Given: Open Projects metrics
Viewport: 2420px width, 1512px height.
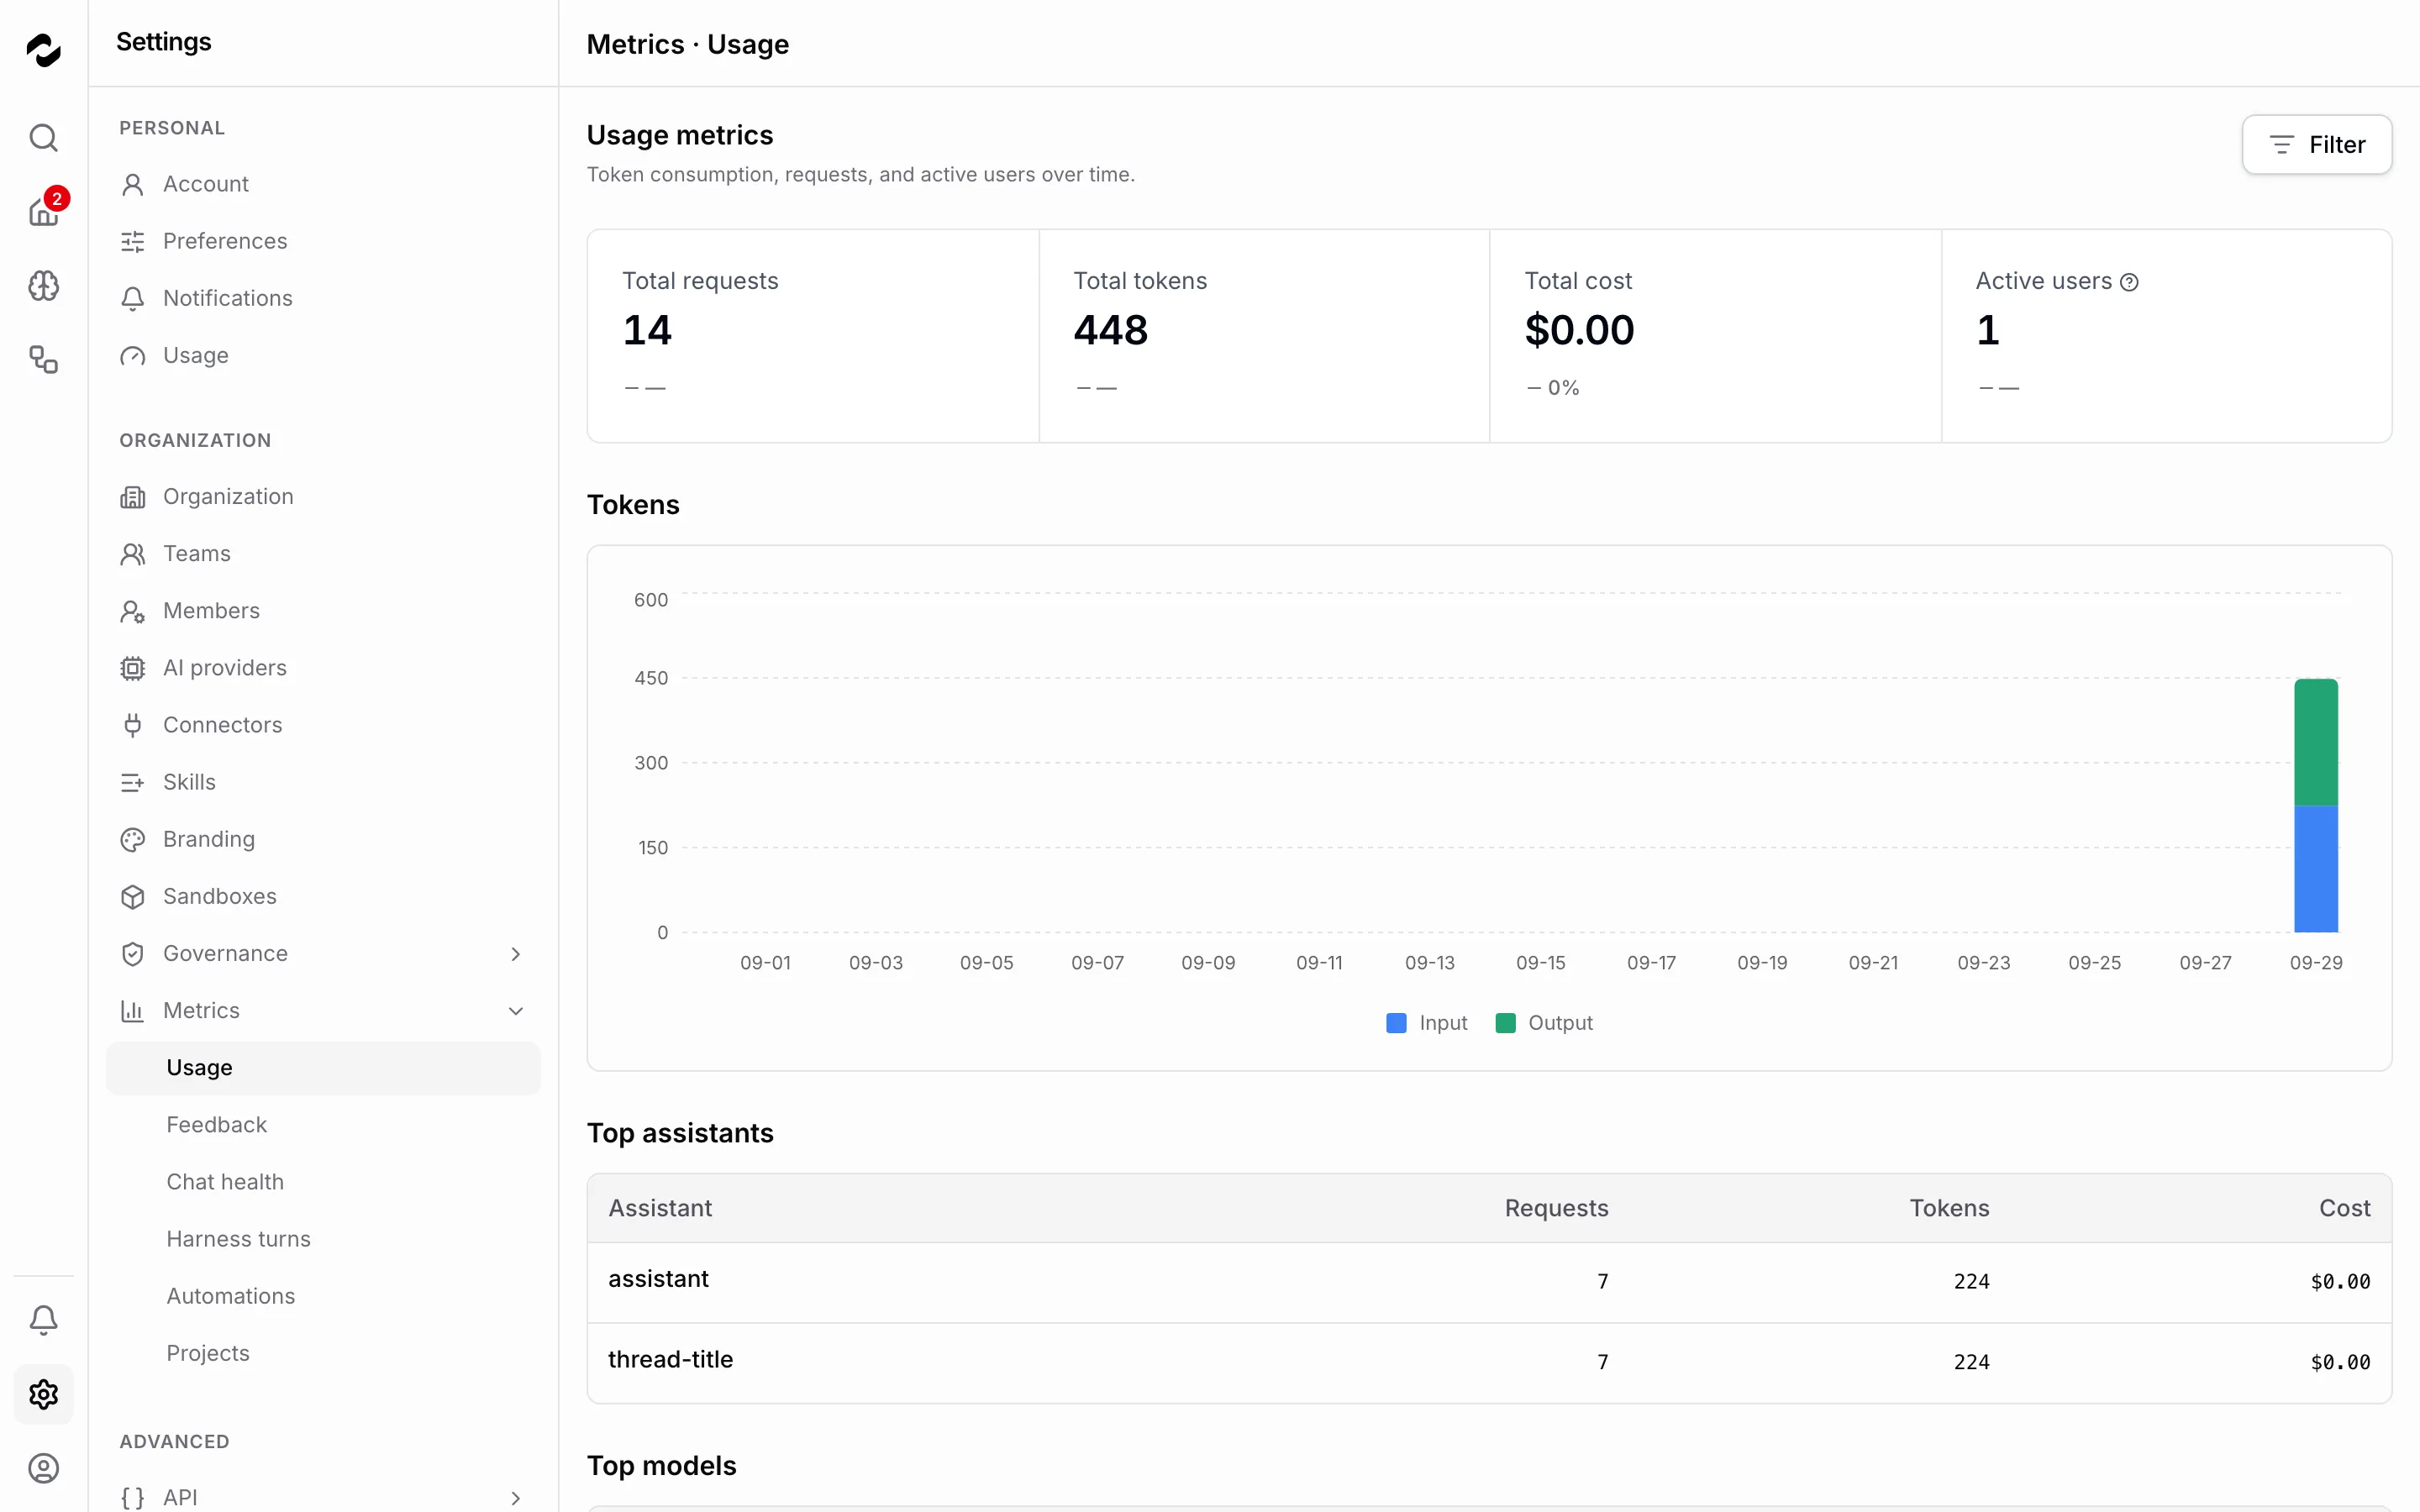Looking at the screenshot, I should [323, 1352].
